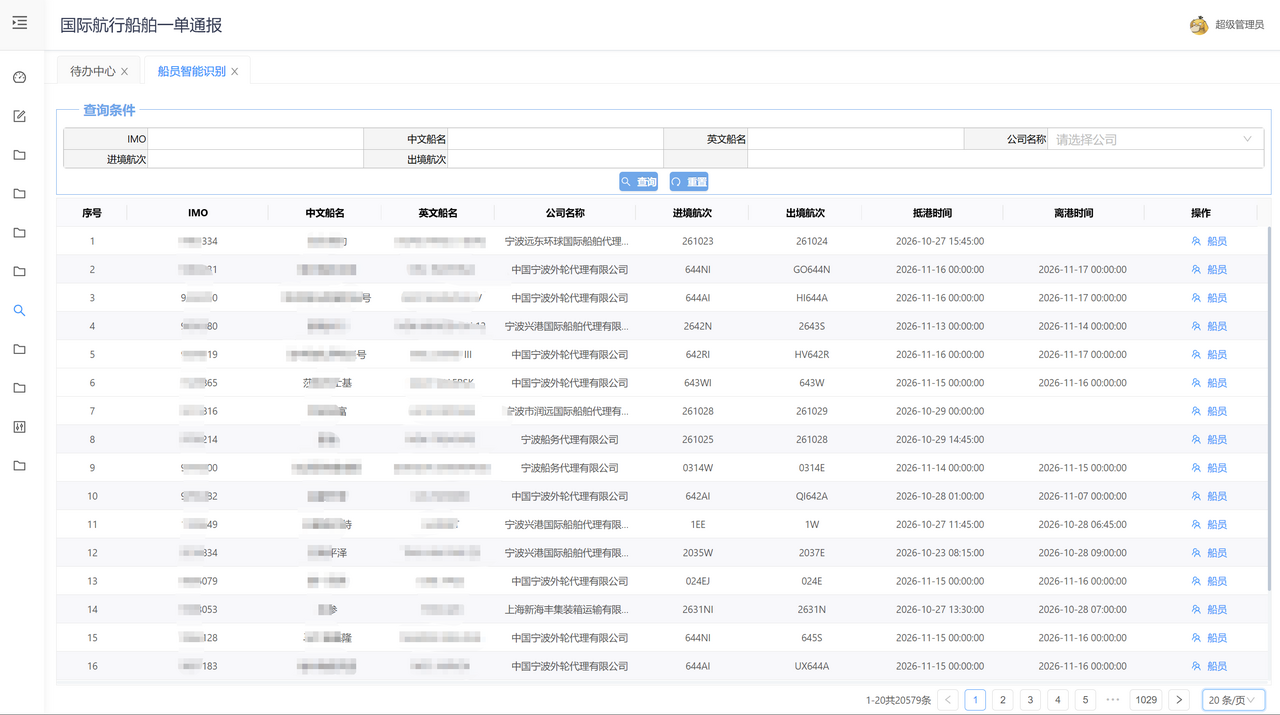Click the 超级管理员 user name

coord(1240,25)
